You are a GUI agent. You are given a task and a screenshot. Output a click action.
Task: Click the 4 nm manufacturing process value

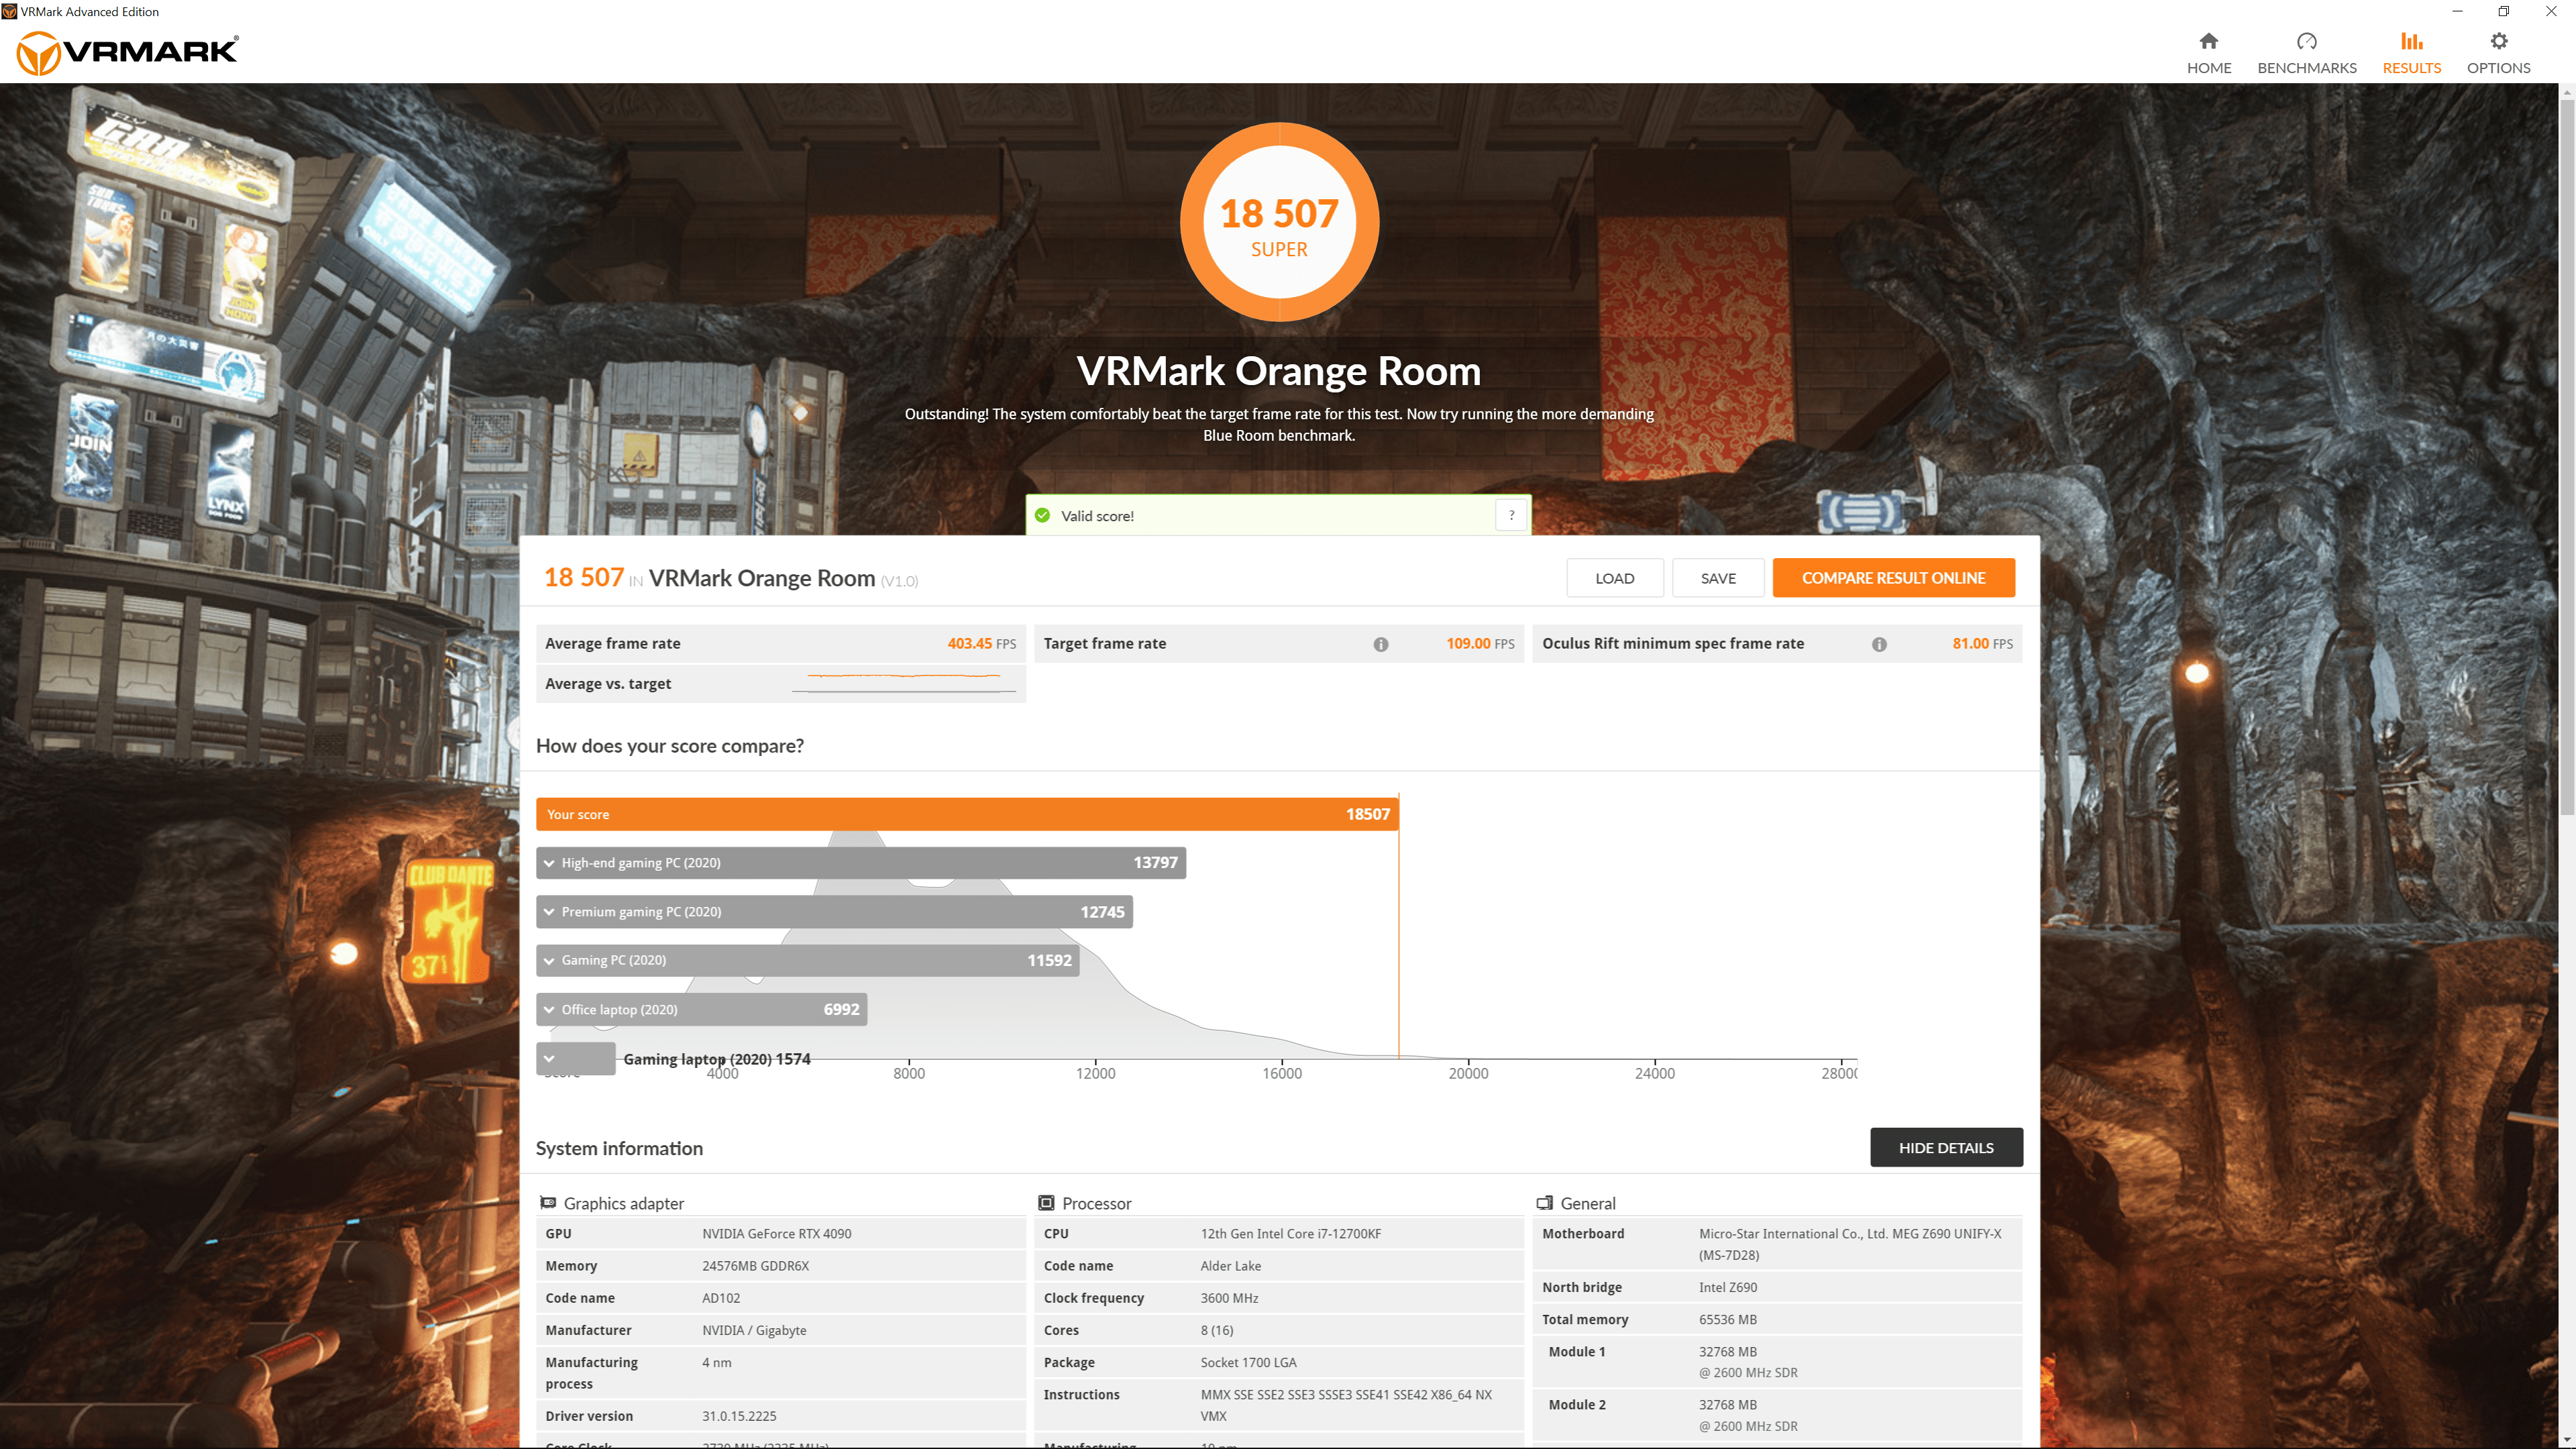716,1362
